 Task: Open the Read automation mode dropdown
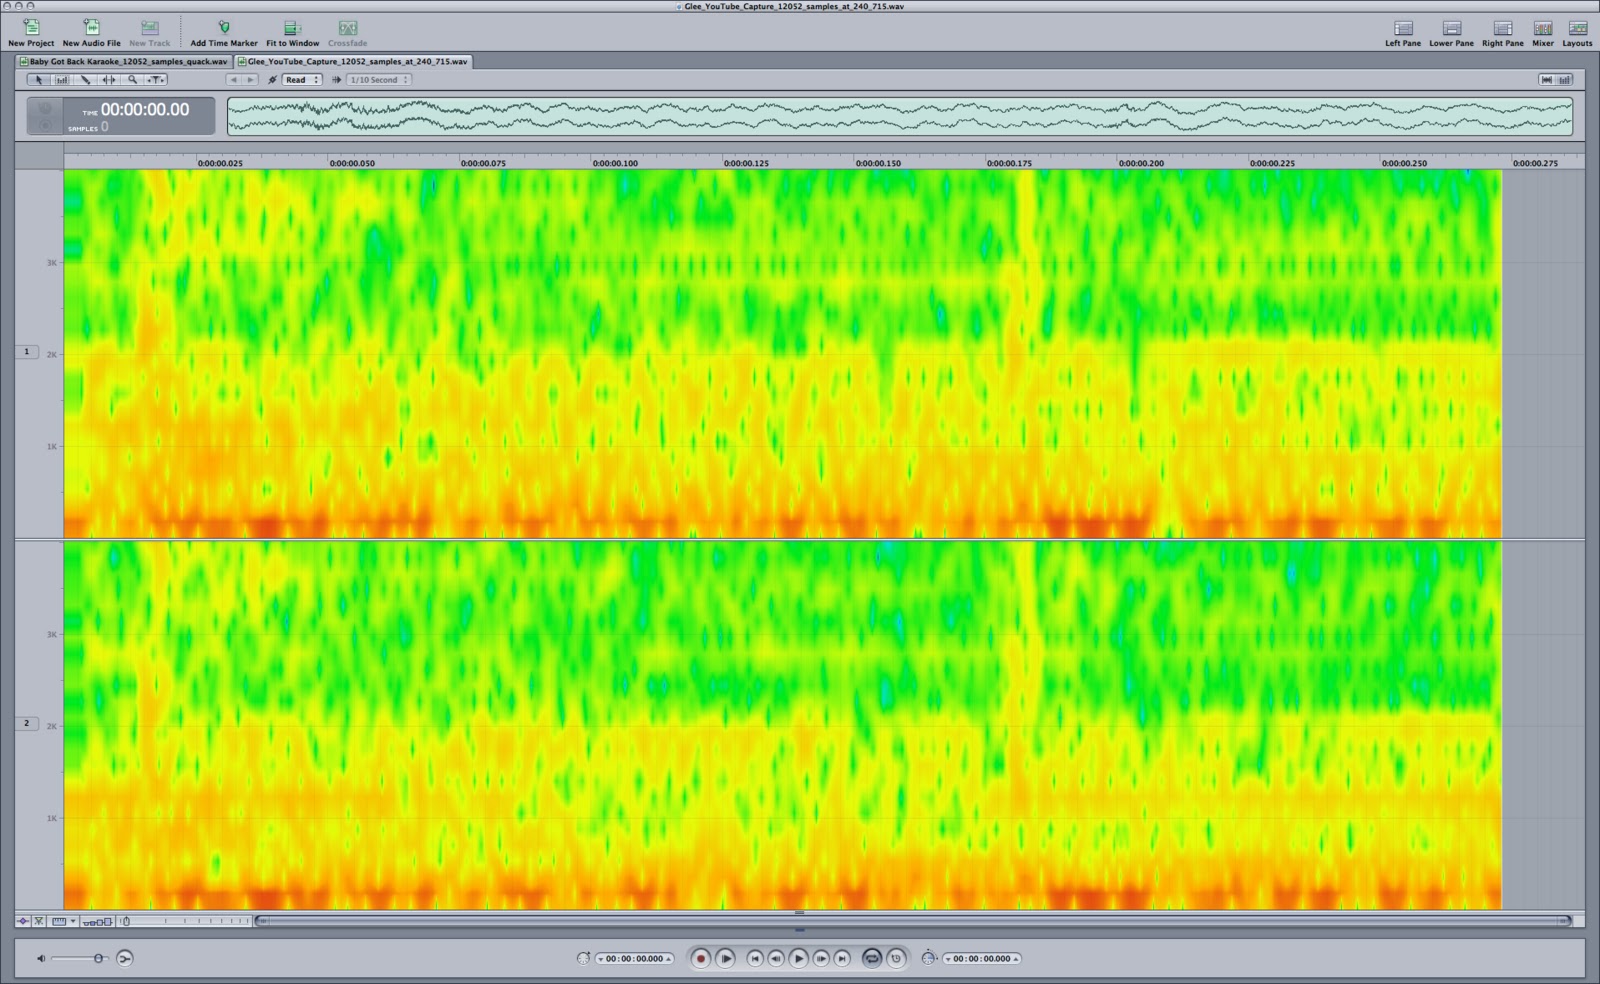pos(301,80)
